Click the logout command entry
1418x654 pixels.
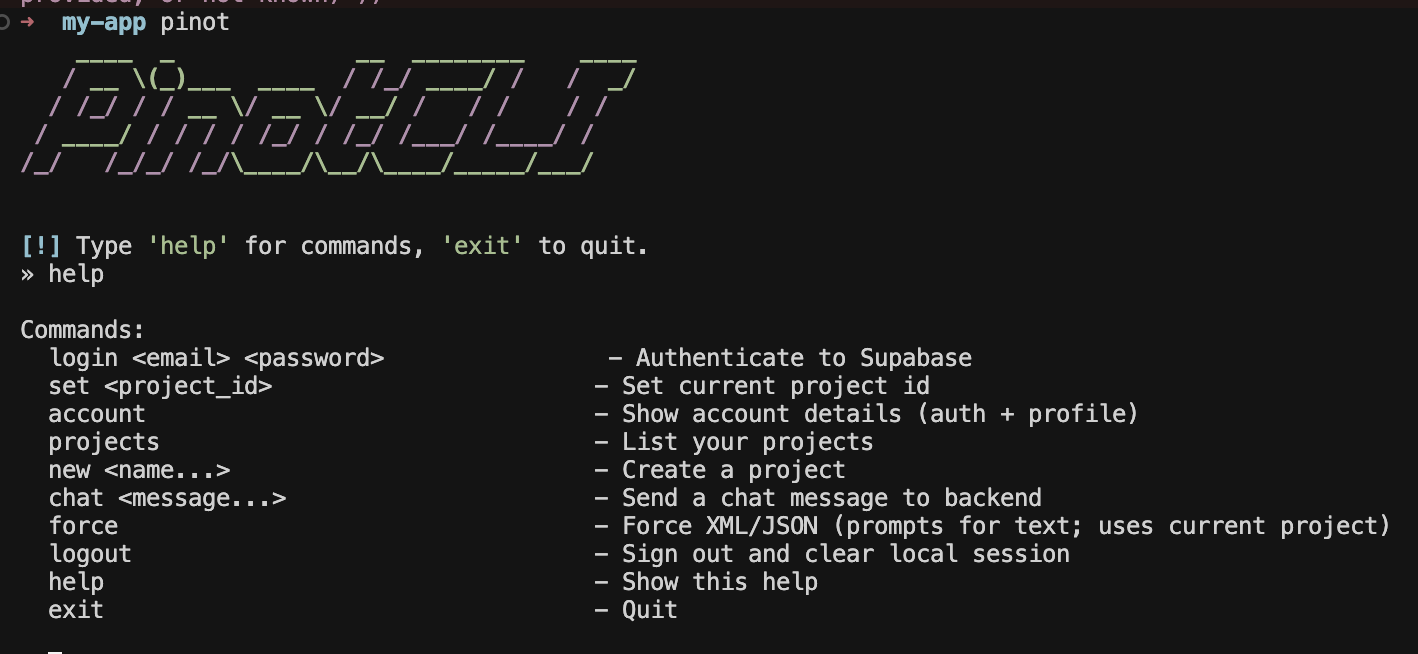click(90, 554)
